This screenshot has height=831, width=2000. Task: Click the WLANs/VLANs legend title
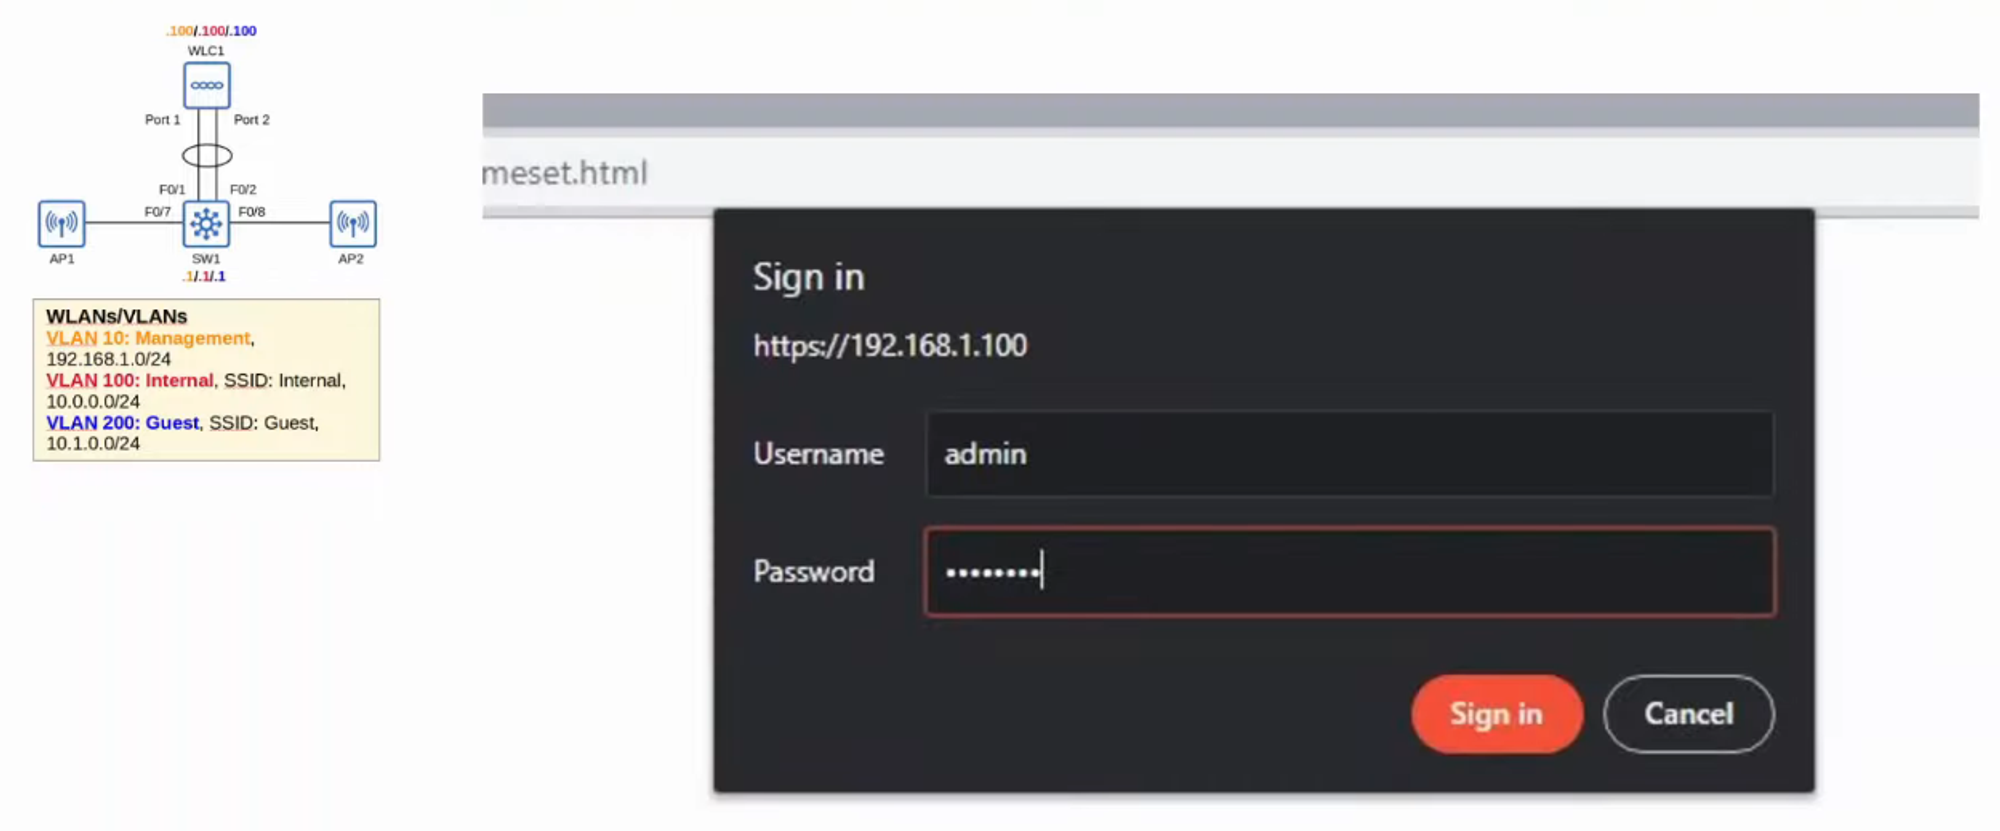[x=116, y=316]
